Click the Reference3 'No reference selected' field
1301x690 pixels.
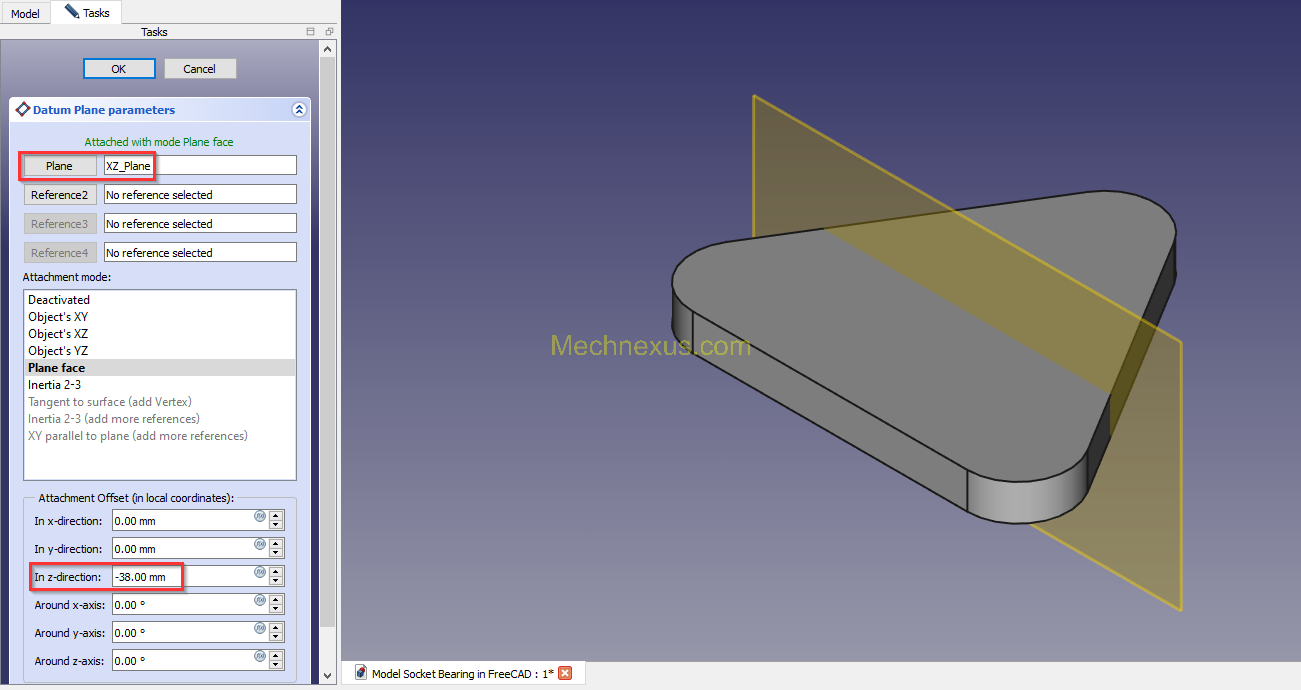click(x=200, y=224)
